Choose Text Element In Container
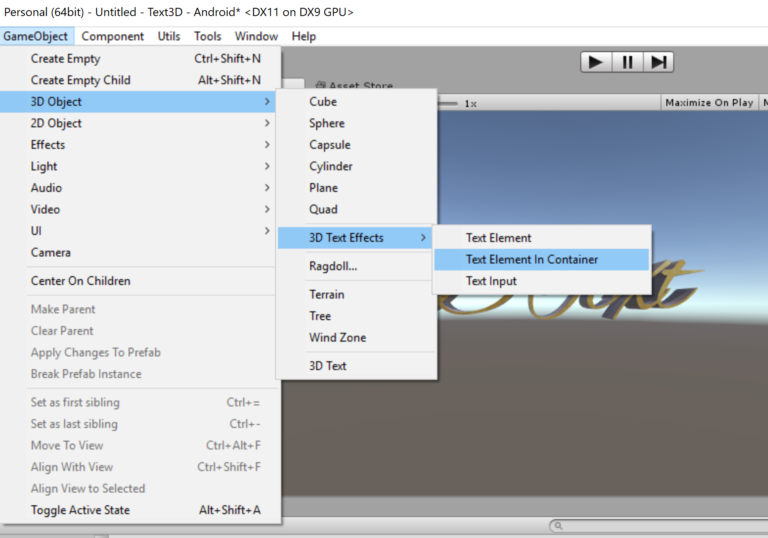 click(542, 260)
